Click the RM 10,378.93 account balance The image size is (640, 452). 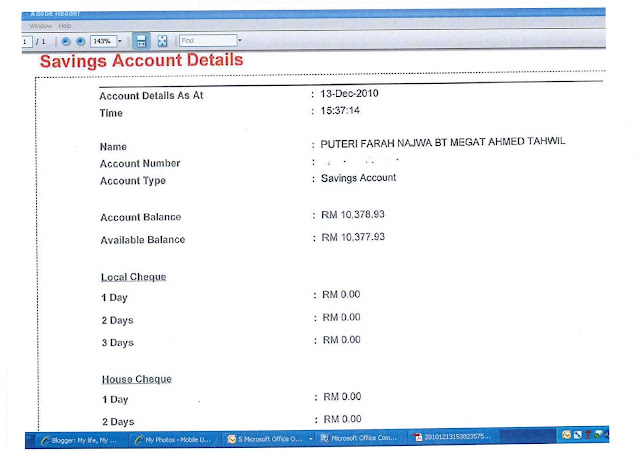[x=353, y=214]
